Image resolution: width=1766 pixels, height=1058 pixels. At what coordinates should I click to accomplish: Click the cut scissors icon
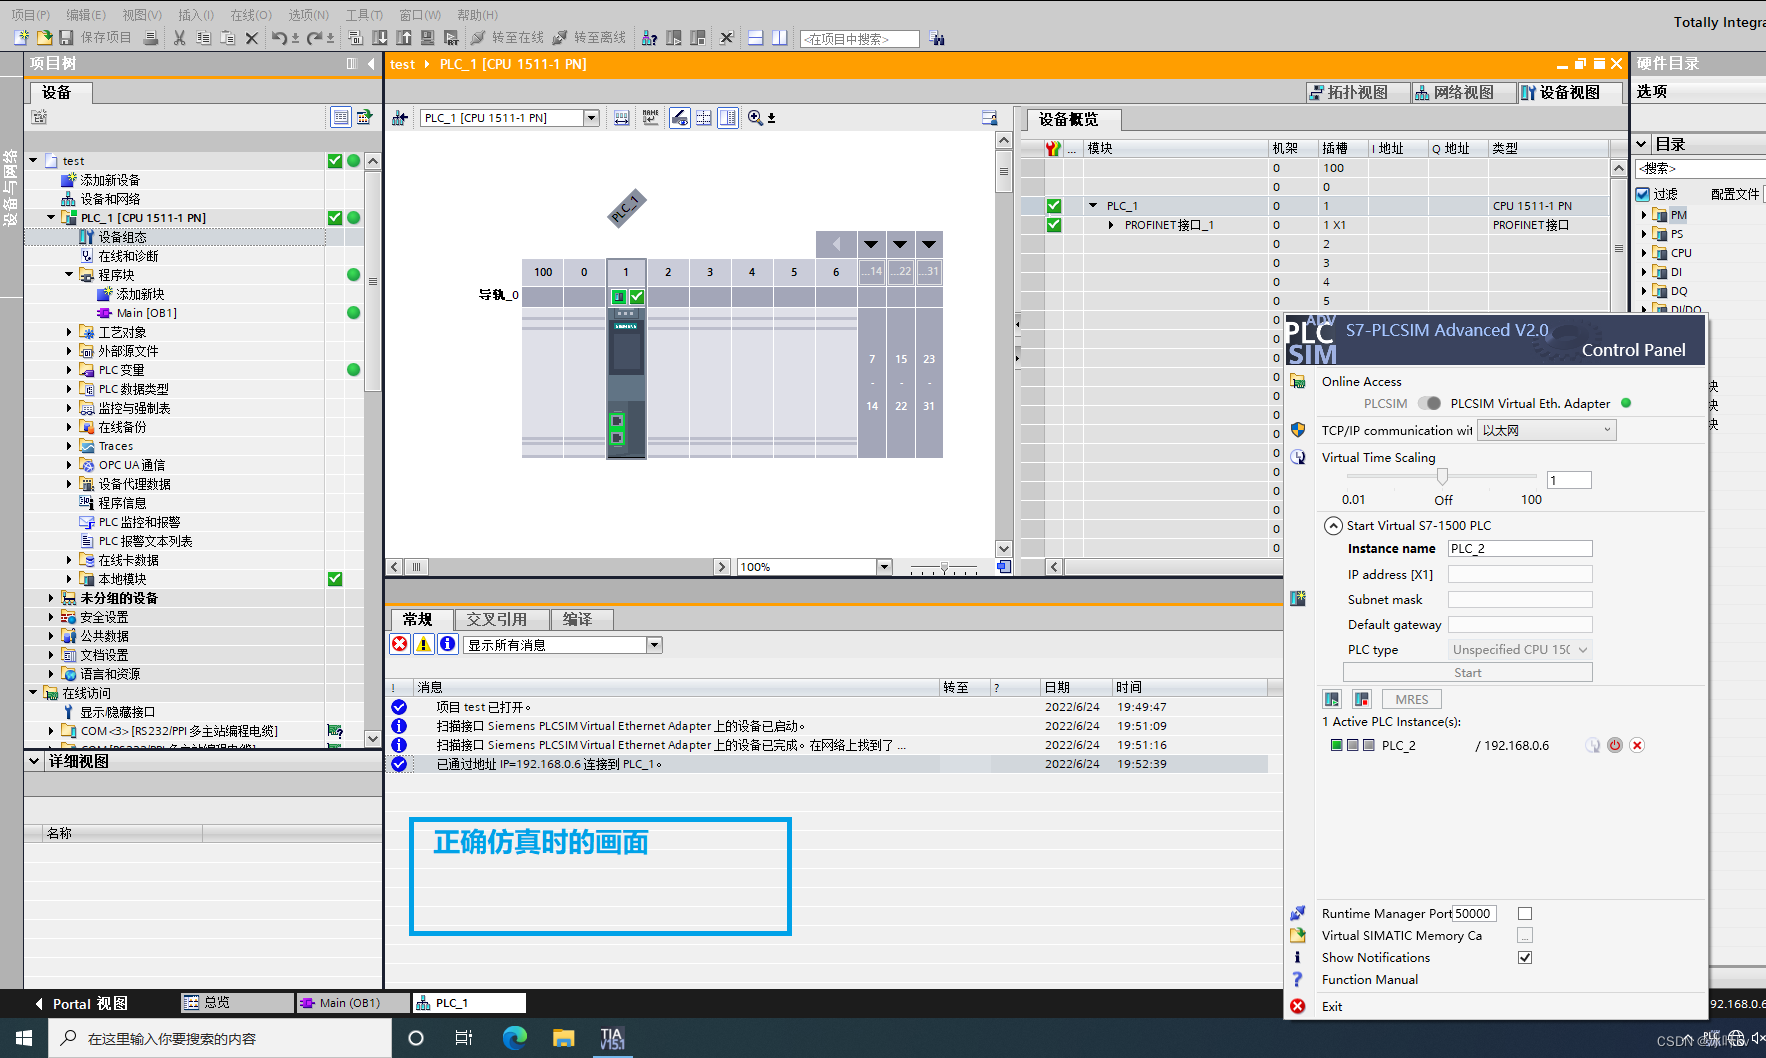[179, 38]
